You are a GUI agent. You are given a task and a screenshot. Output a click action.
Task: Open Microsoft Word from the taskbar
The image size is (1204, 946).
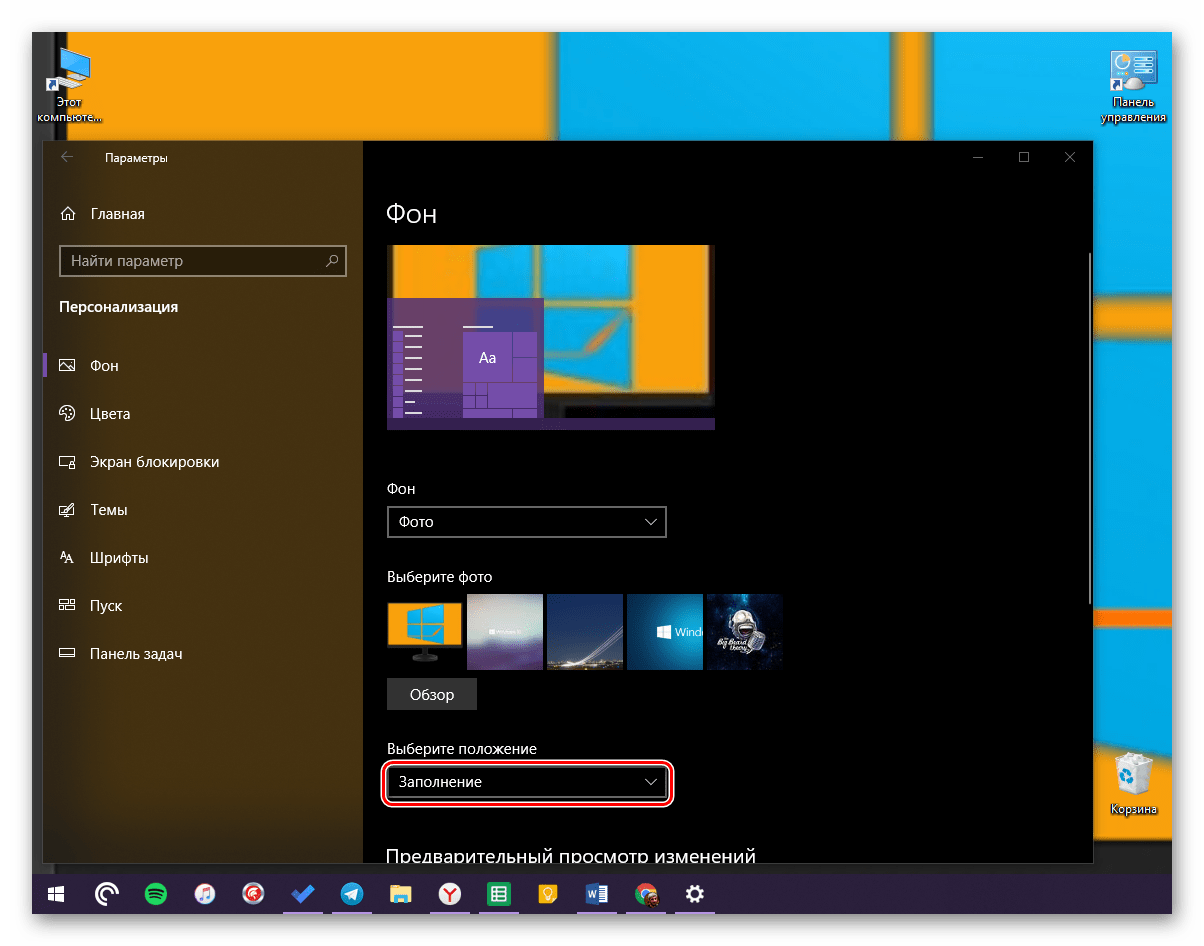(x=596, y=893)
